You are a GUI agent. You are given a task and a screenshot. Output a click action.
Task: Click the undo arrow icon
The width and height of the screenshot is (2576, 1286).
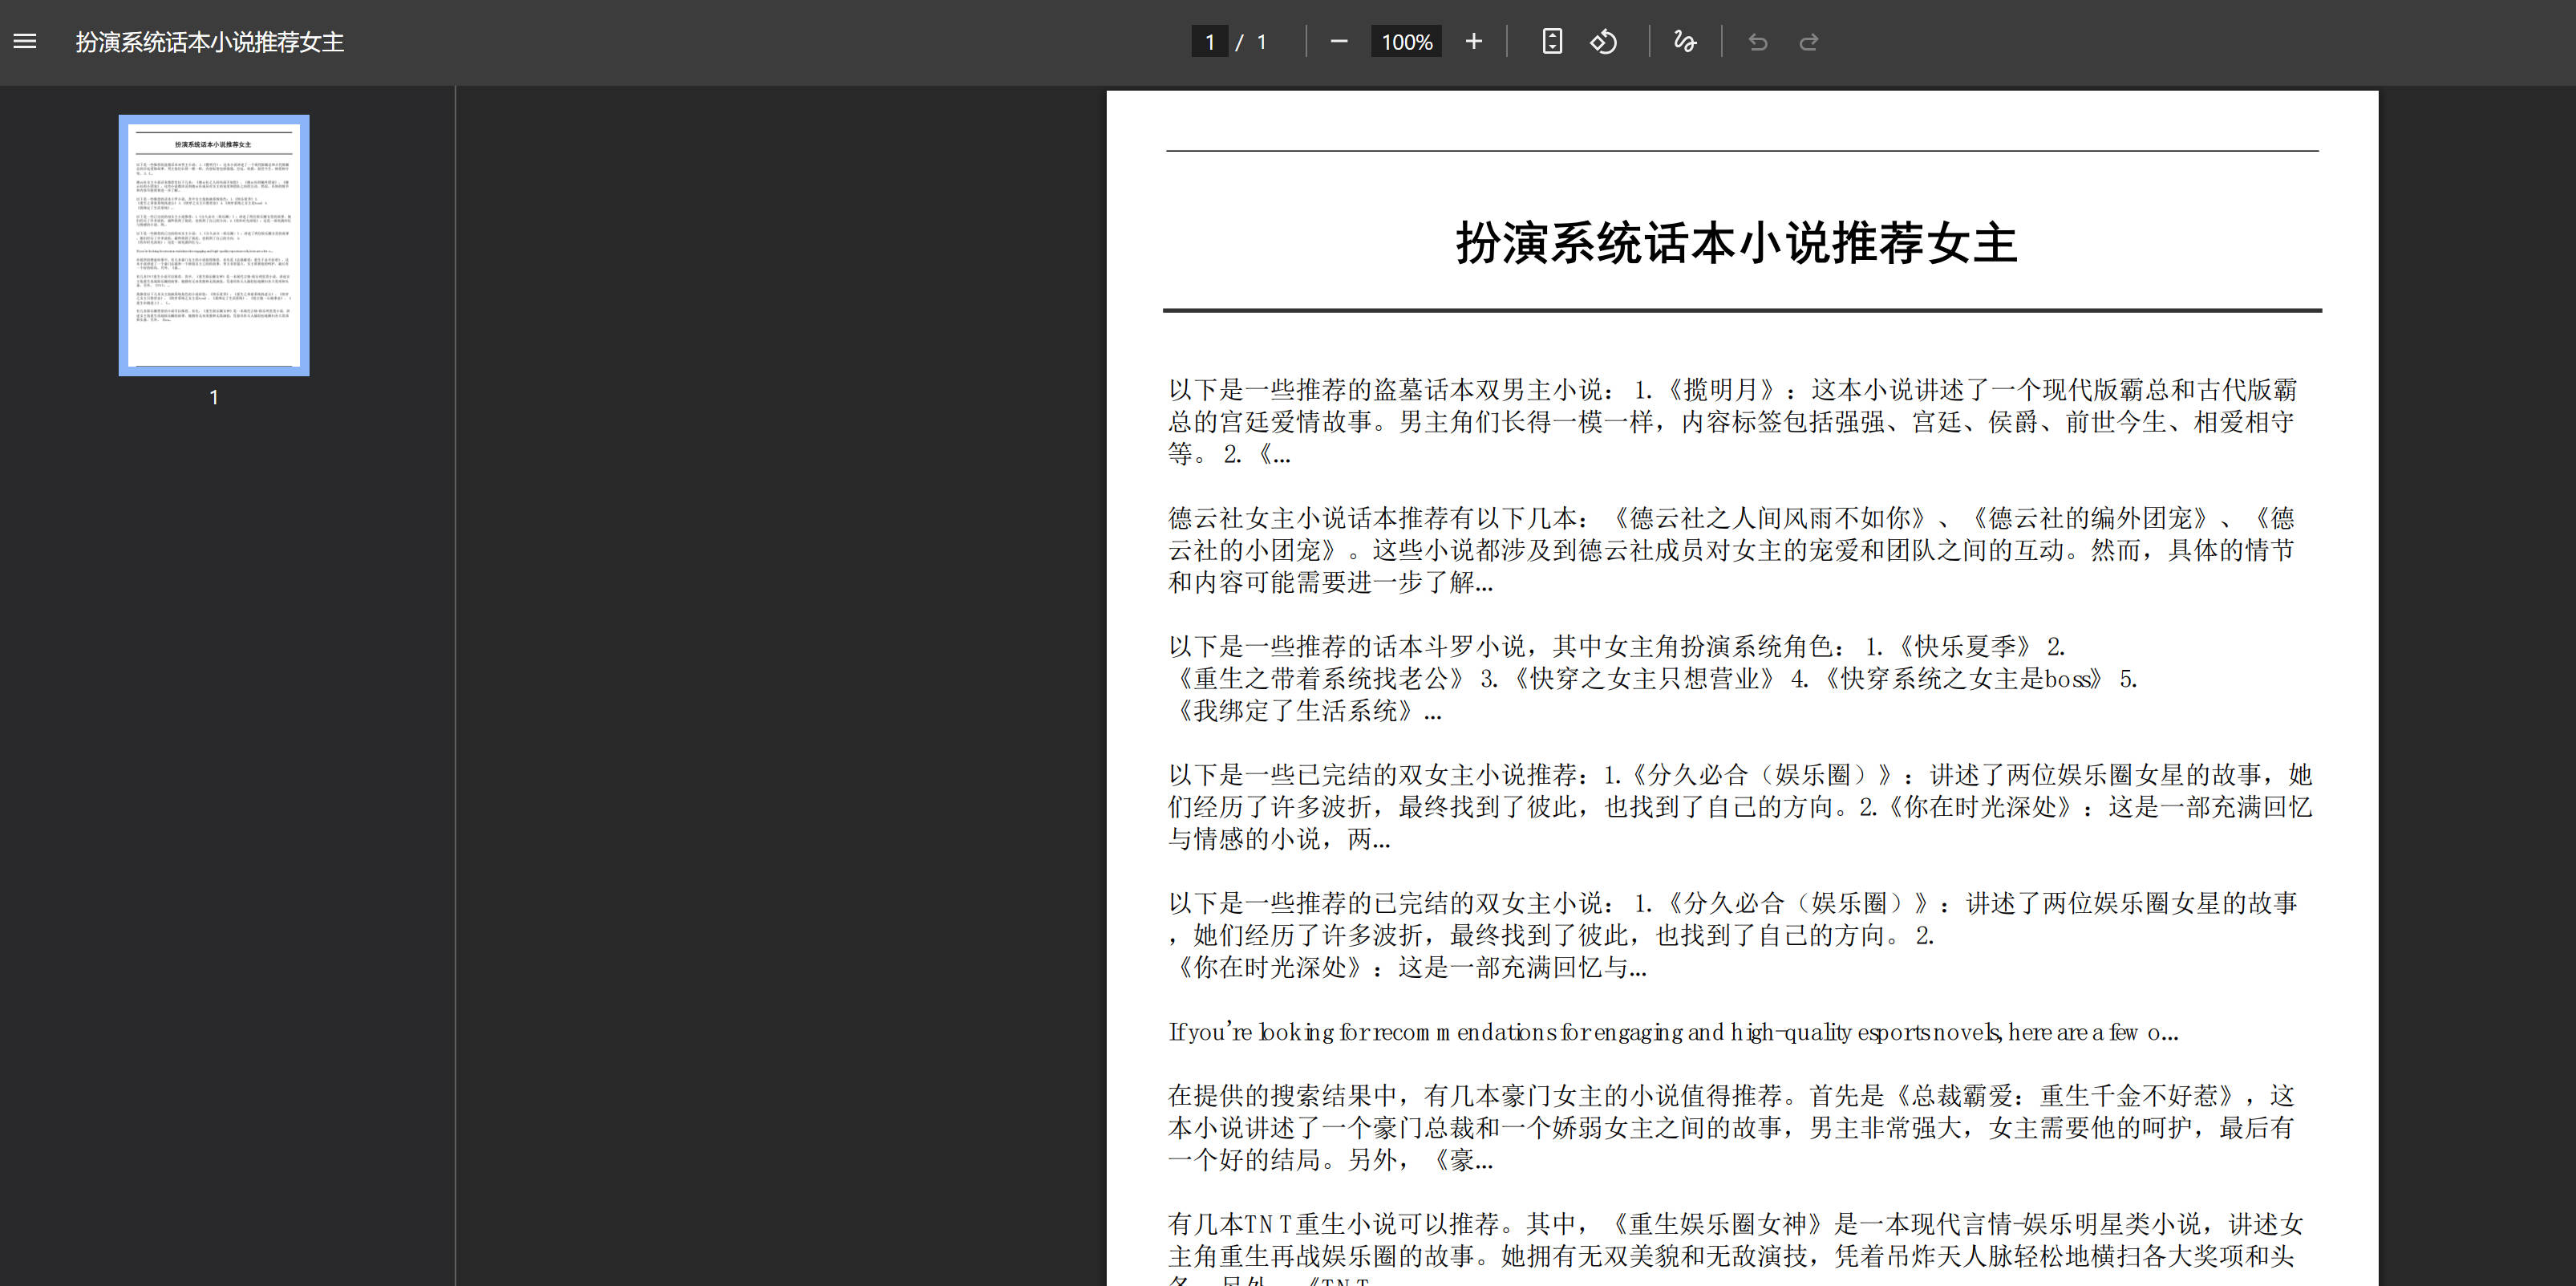point(1757,42)
